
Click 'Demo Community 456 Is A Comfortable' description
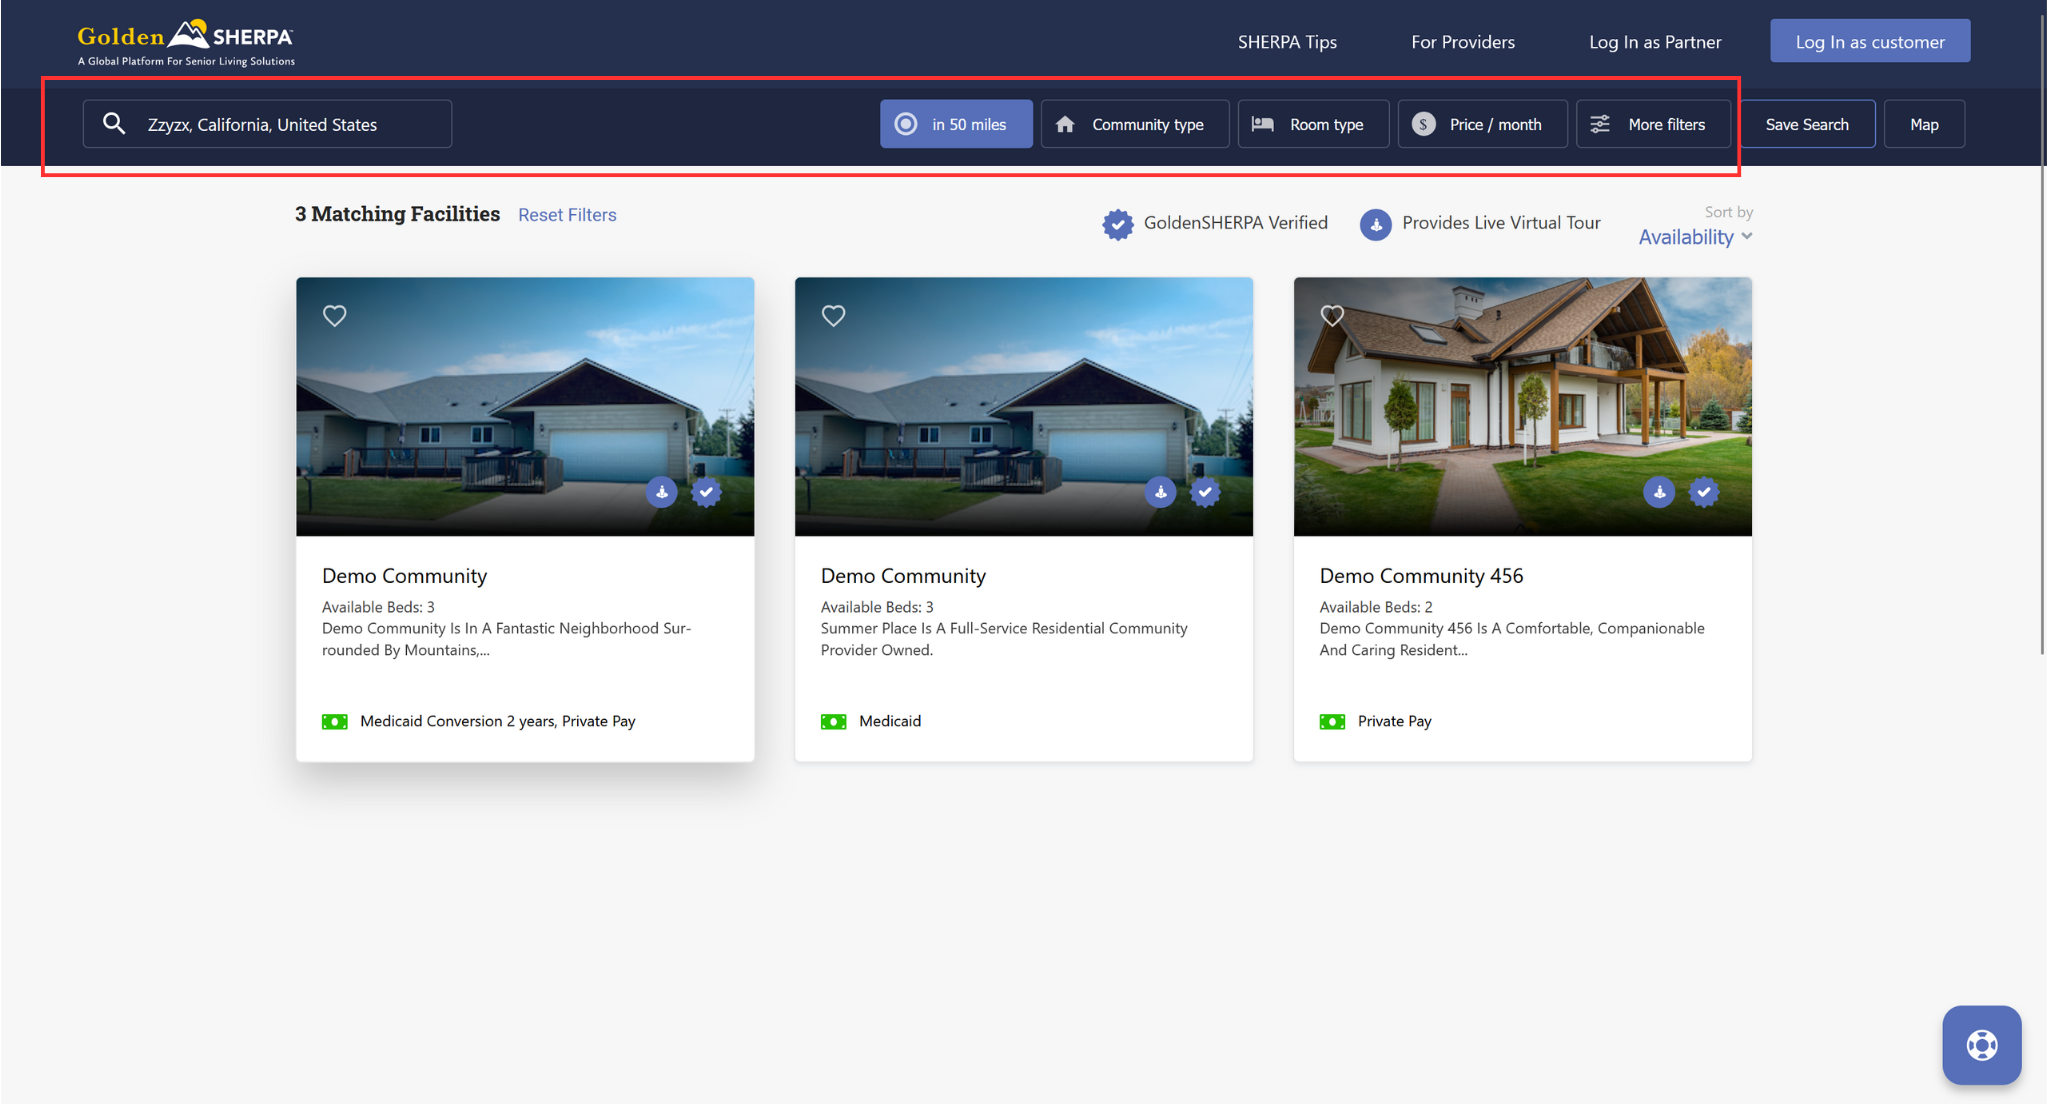click(x=1512, y=639)
